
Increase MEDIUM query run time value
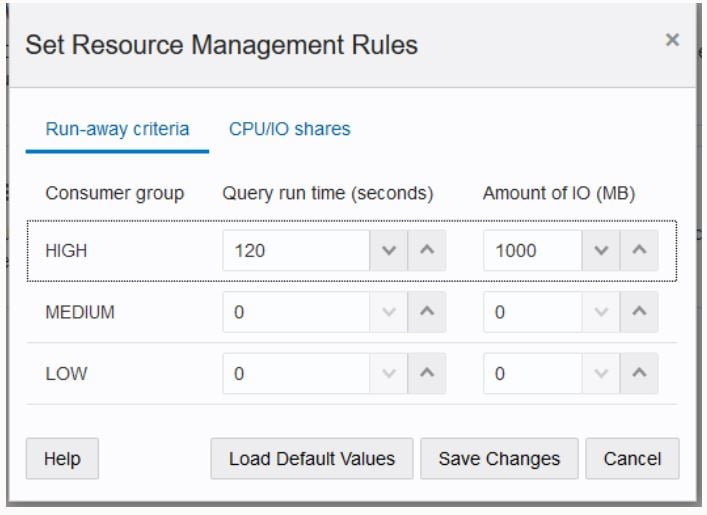click(427, 312)
